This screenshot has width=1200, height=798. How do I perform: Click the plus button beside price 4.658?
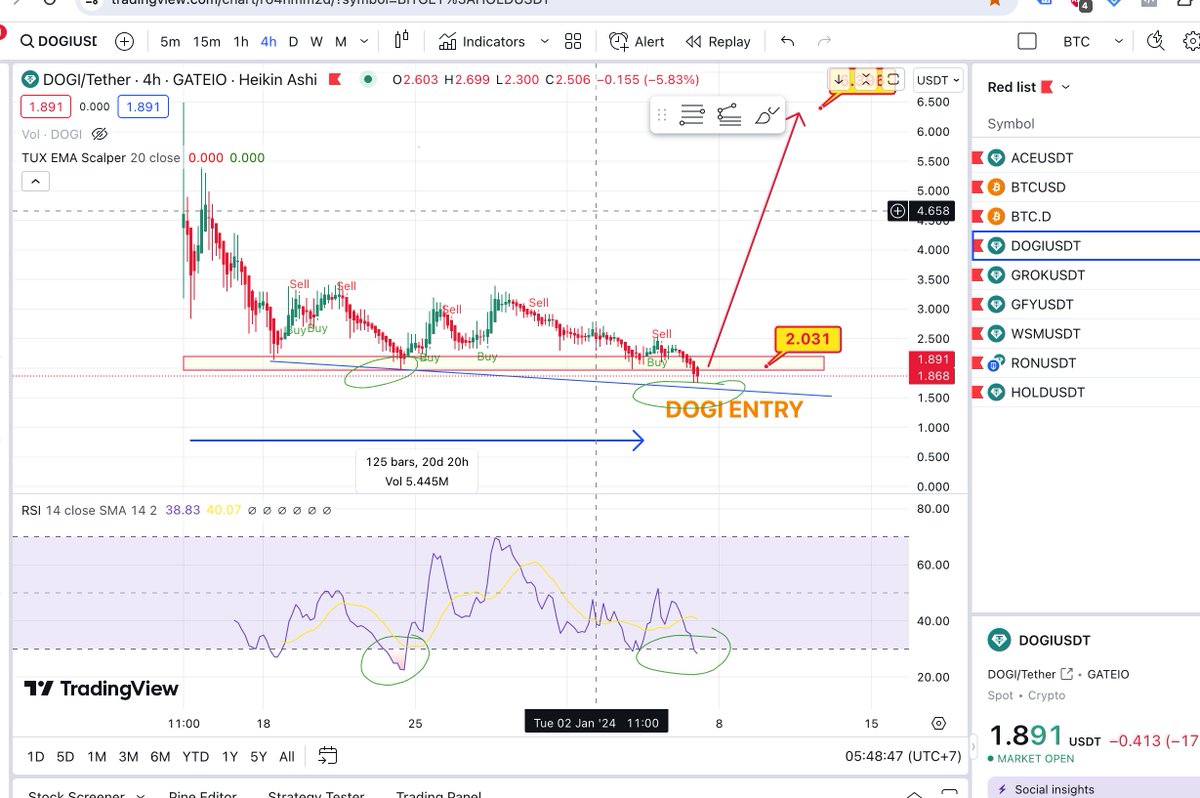(898, 211)
